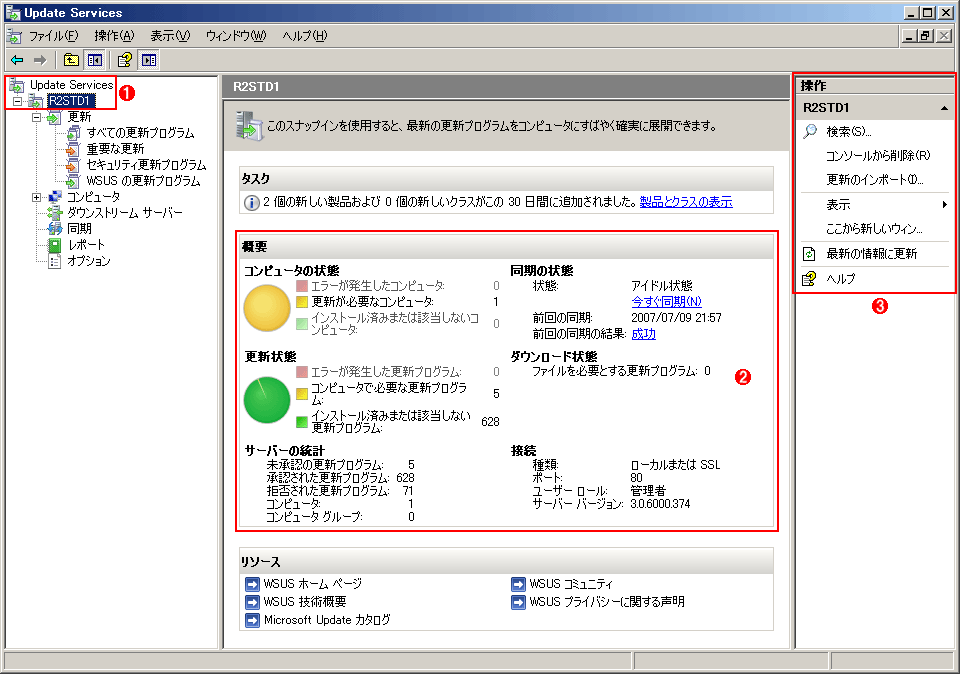Click the 最新の情報に更新 refresh icon
960x674 pixels.
point(809,253)
